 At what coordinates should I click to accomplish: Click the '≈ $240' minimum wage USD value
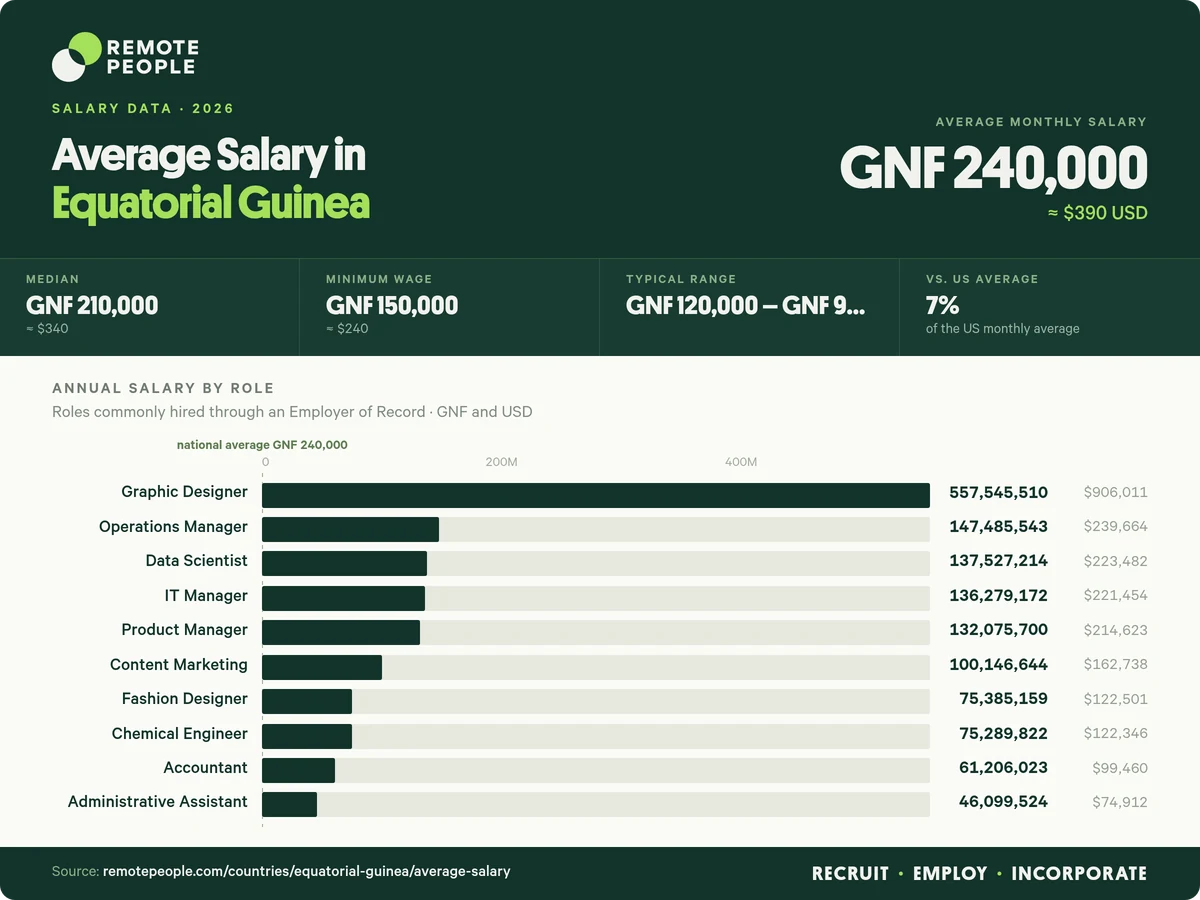pyautogui.click(x=347, y=328)
